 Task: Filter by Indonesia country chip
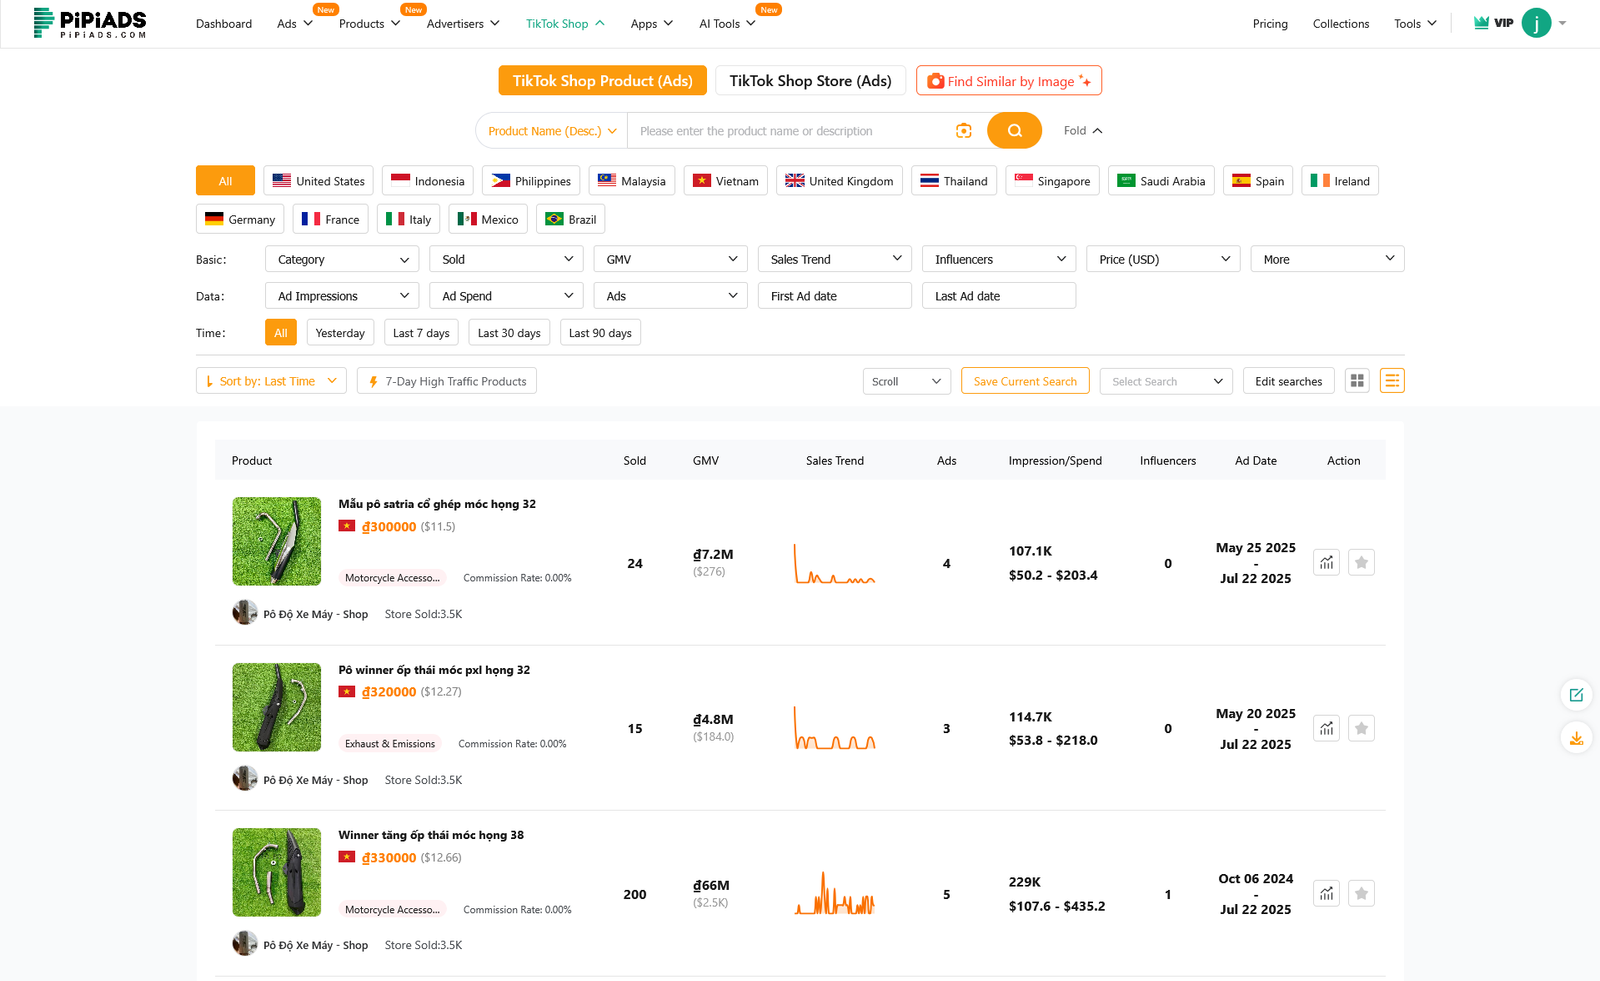[428, 181]
